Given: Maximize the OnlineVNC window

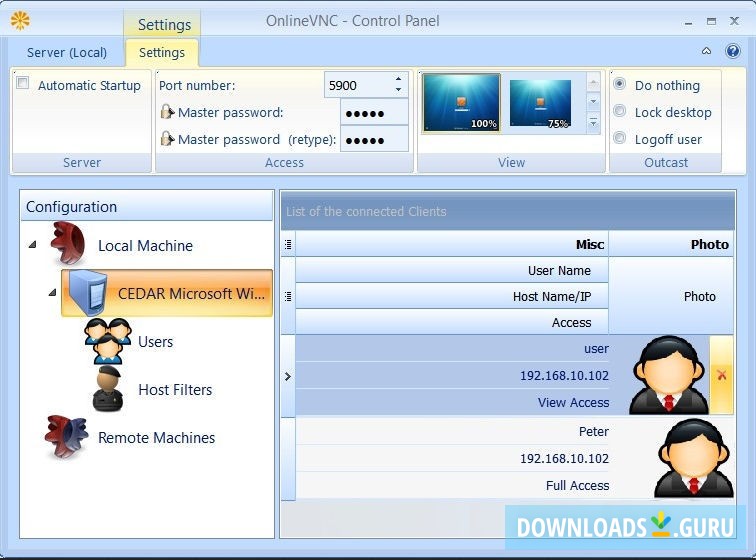Looking at the screenshot, I should coord(711,21).
